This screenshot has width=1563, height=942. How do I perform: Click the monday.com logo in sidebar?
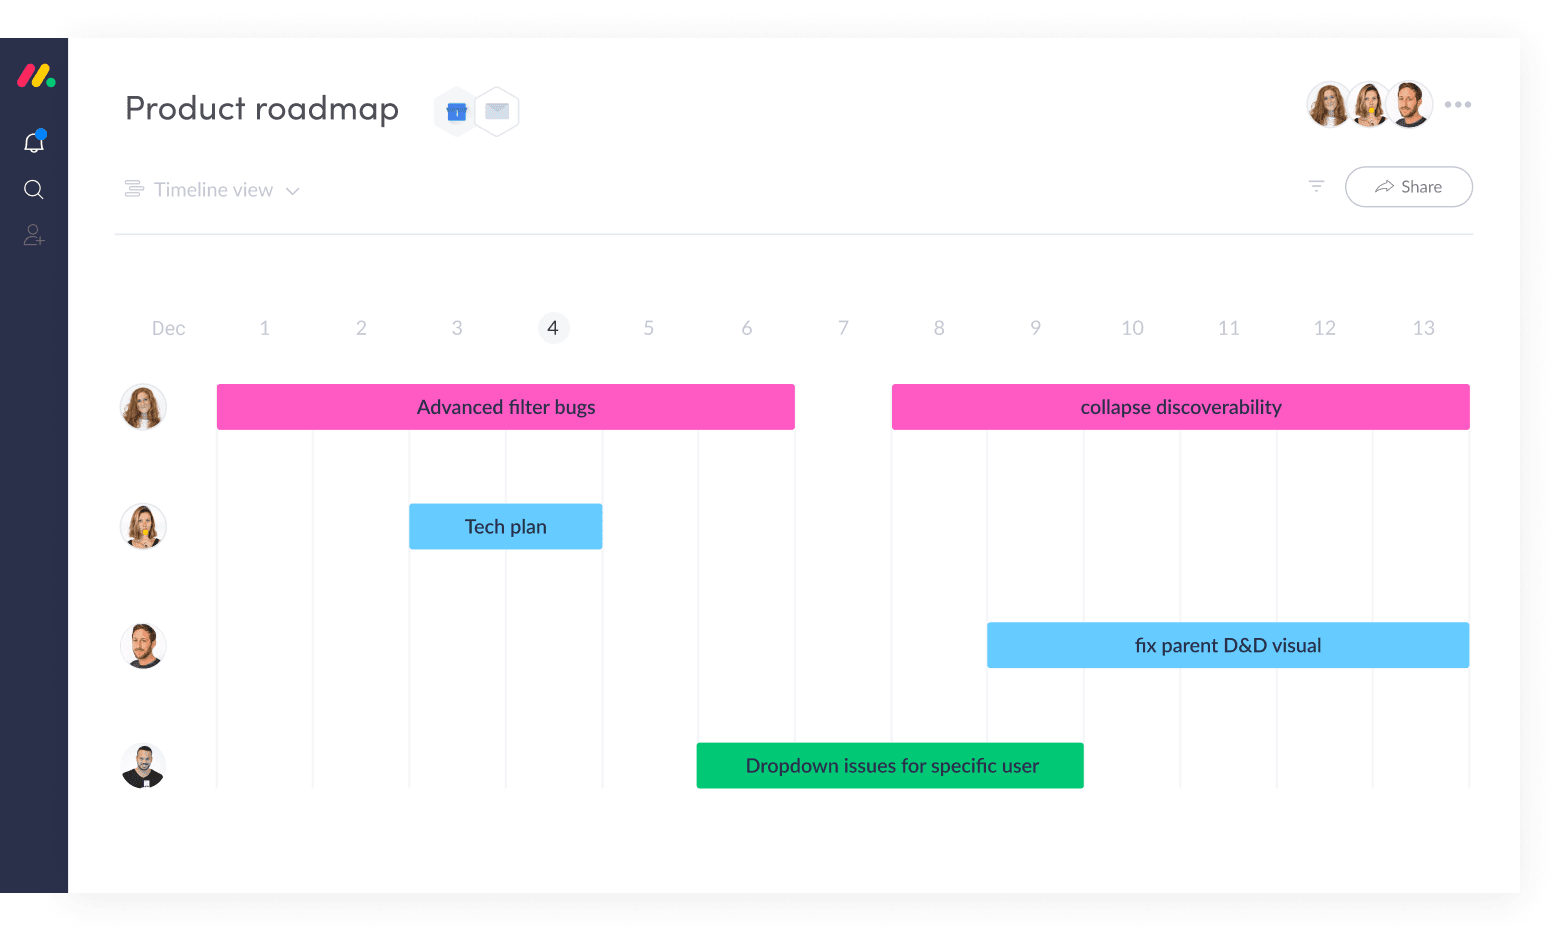[36, 76]
